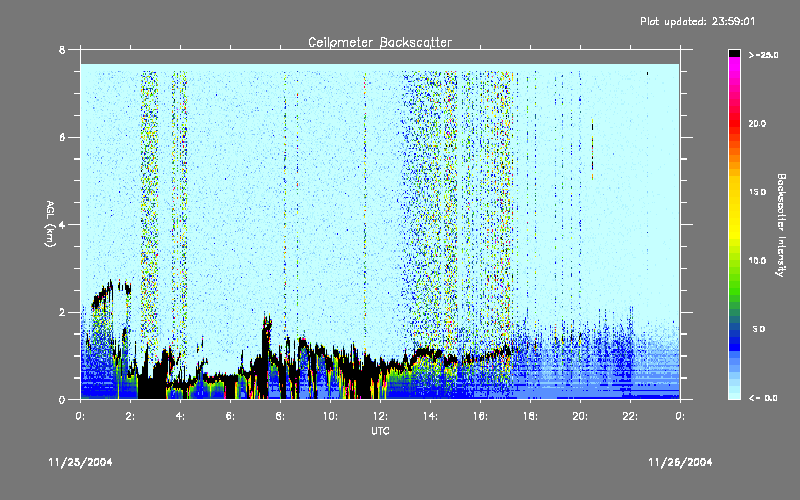Click the "4" altitude tick label

(62, 225)
